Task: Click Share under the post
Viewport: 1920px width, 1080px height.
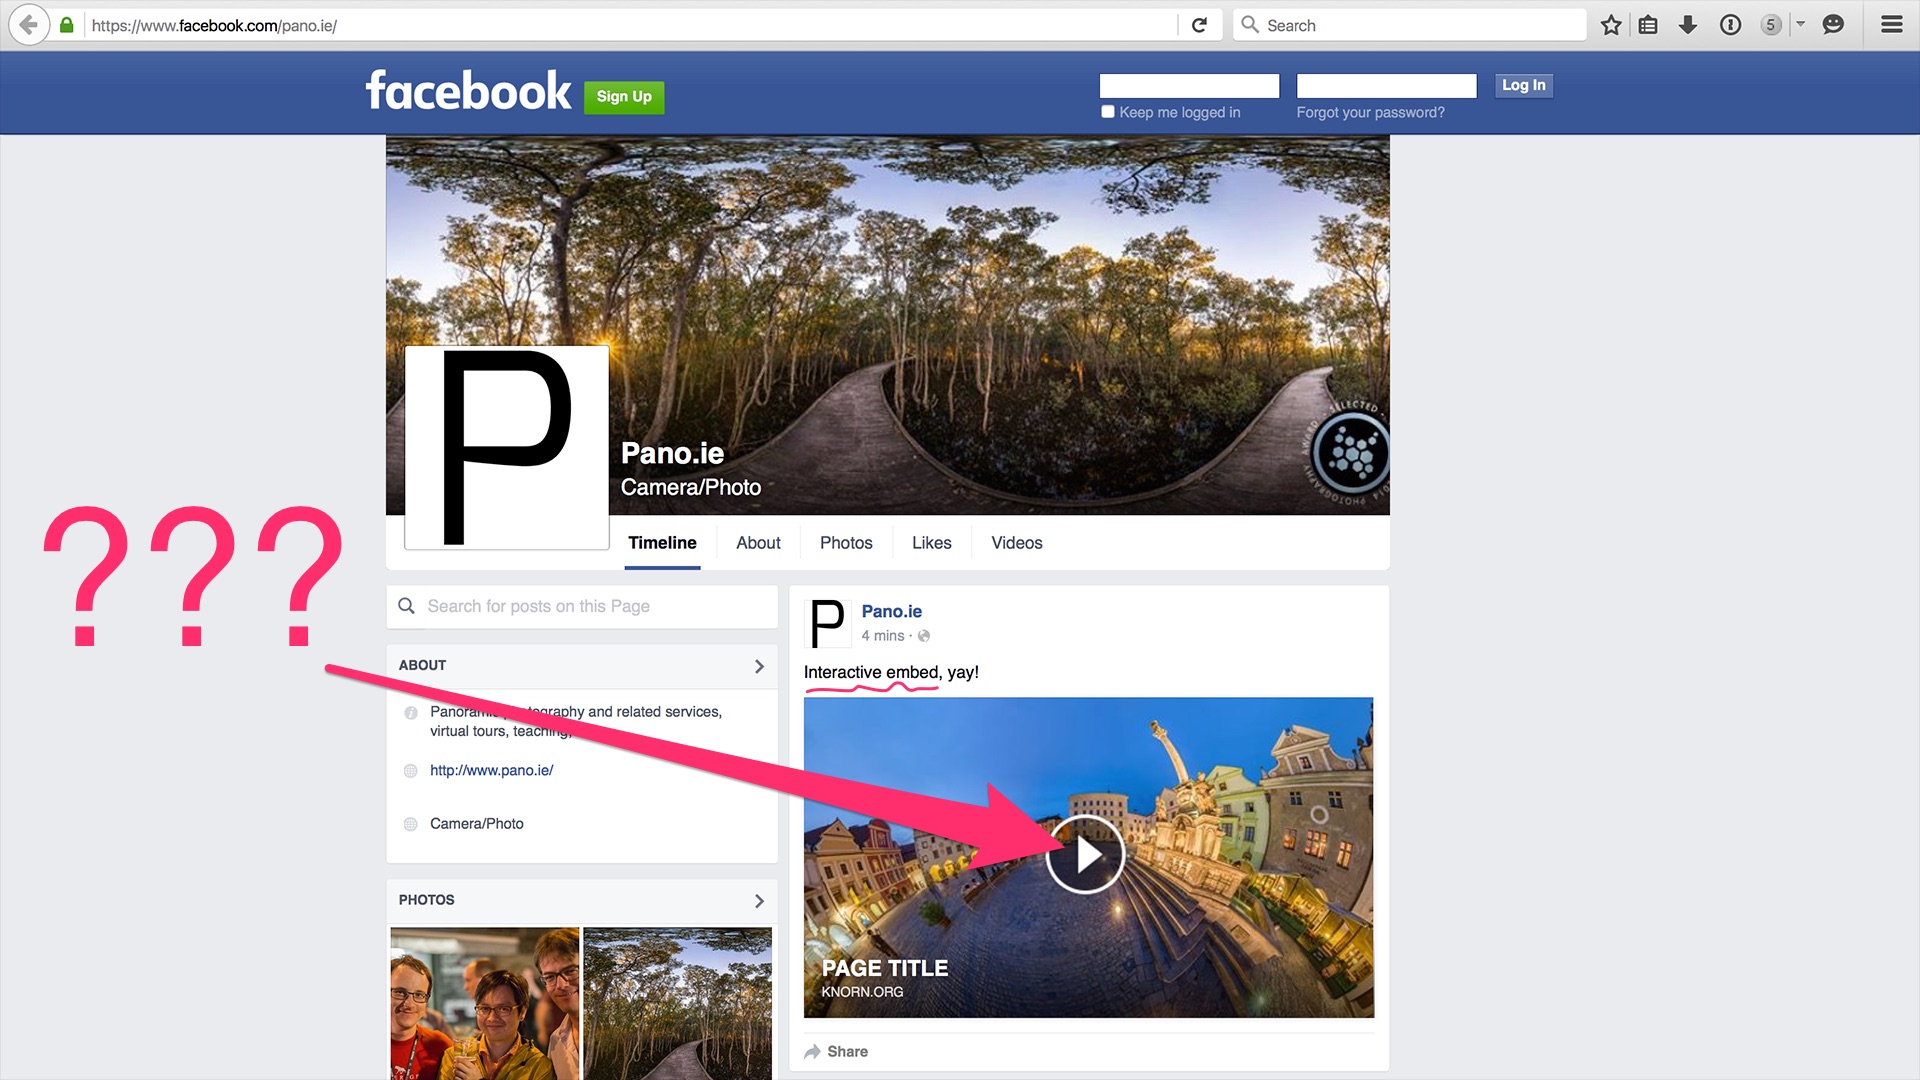Action: tap(847, 1052)
